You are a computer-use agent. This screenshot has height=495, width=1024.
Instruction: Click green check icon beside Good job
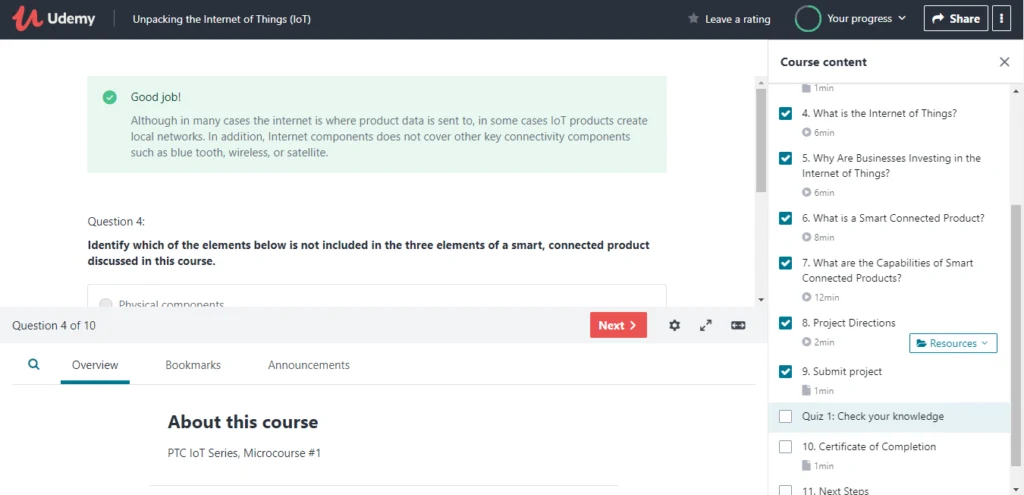[x=110, y=97]
